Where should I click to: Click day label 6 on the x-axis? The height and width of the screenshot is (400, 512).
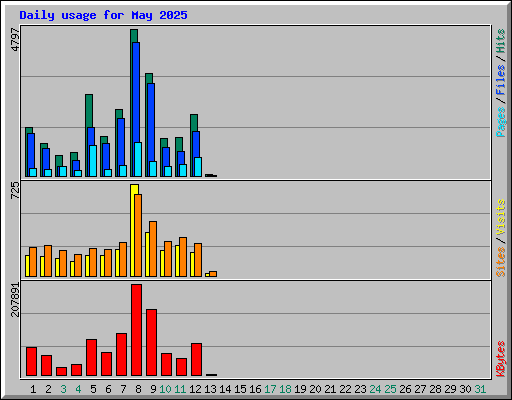tap(108, 389)
